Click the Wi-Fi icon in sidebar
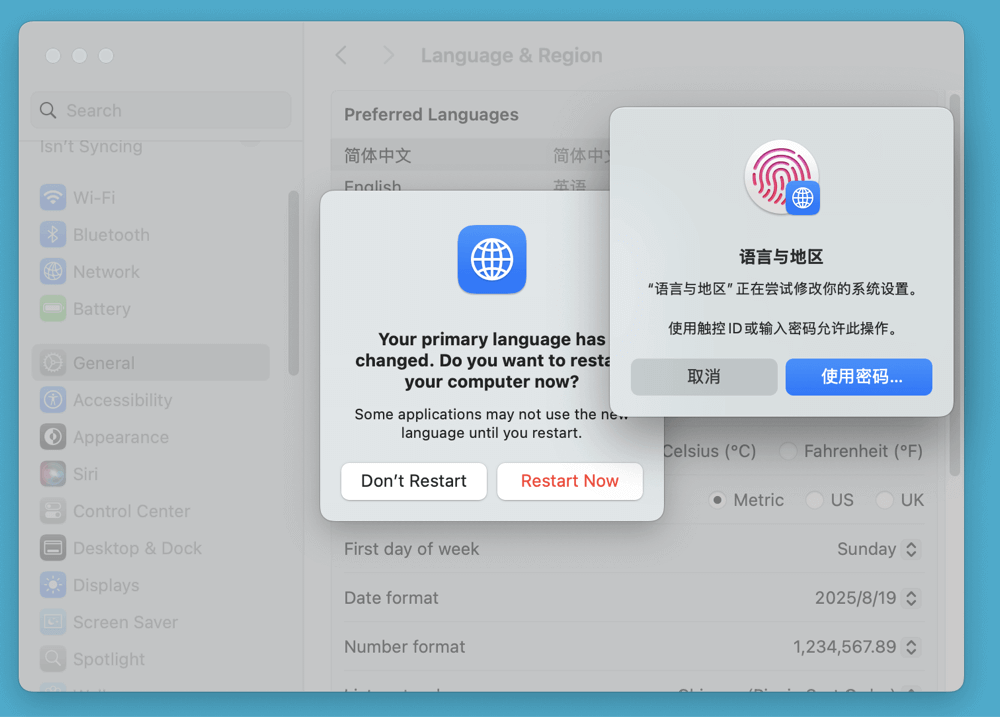The image size is (1000, 717). pyautogui.click(x=53, y=198)
